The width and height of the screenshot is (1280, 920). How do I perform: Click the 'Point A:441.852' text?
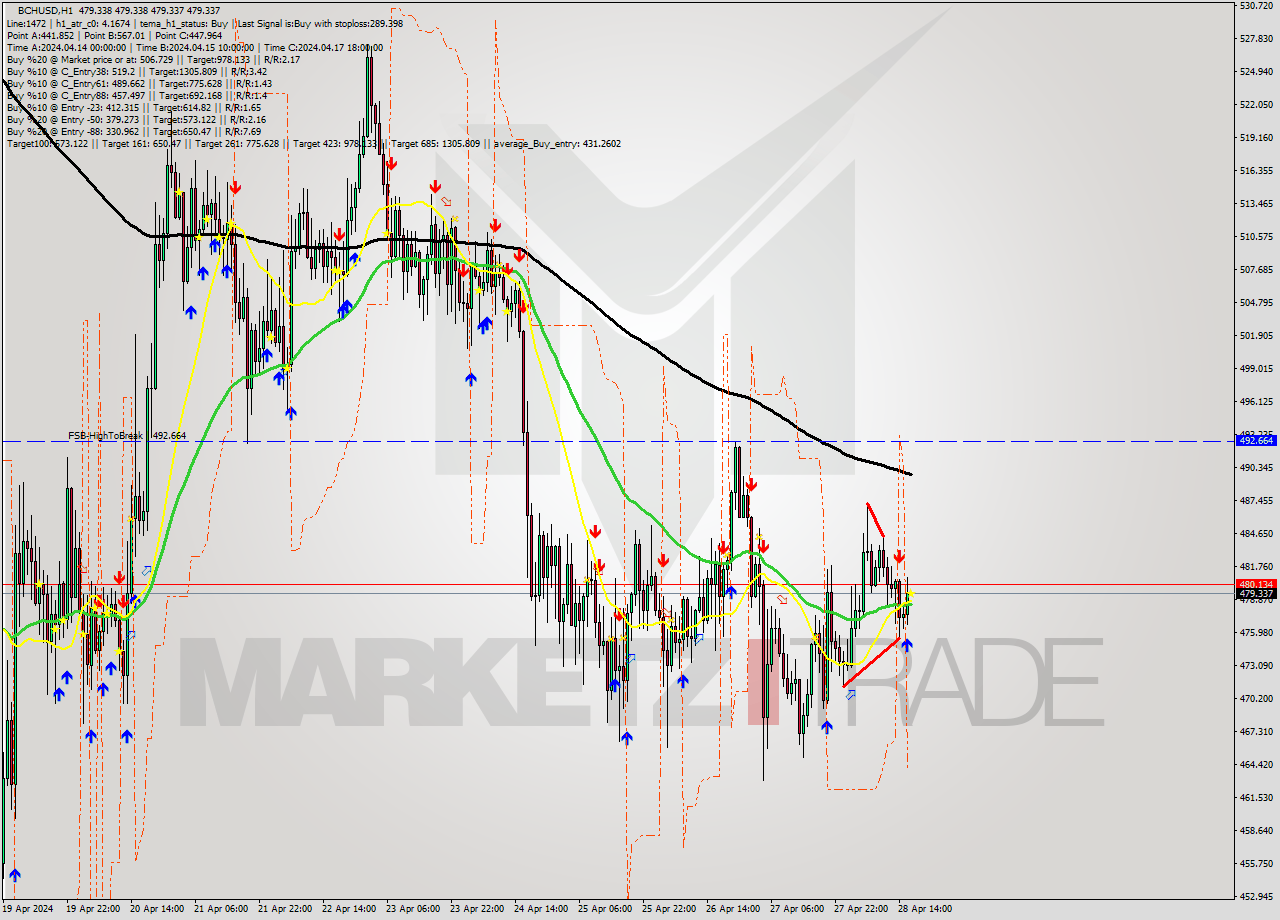[40, 35]
